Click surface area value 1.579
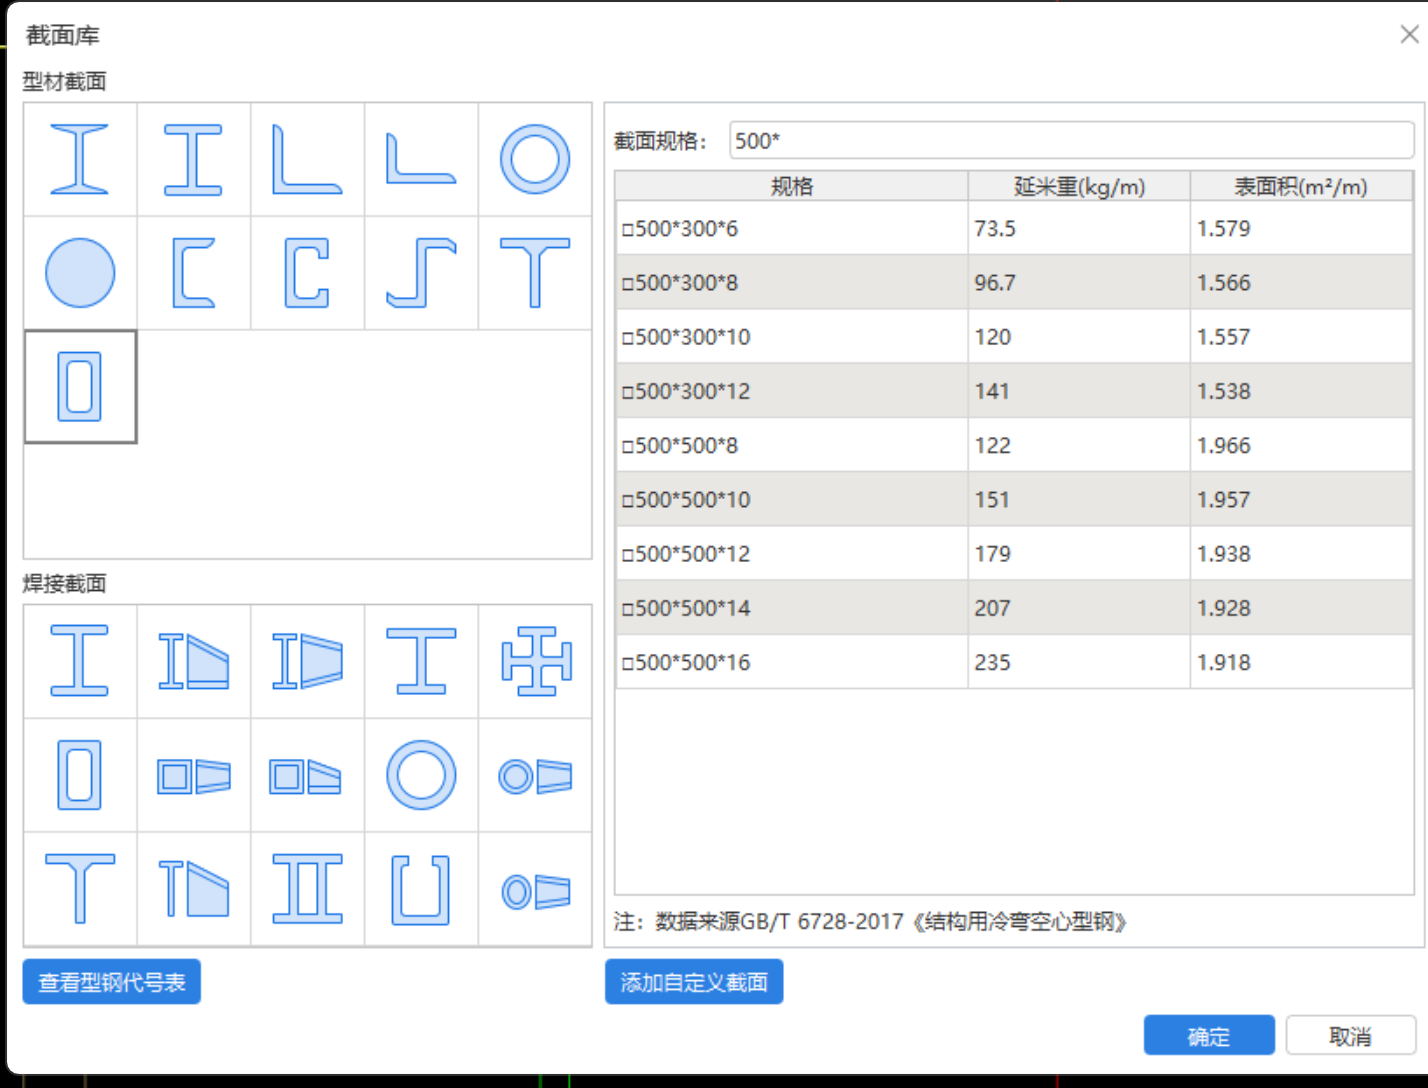 1224,228
